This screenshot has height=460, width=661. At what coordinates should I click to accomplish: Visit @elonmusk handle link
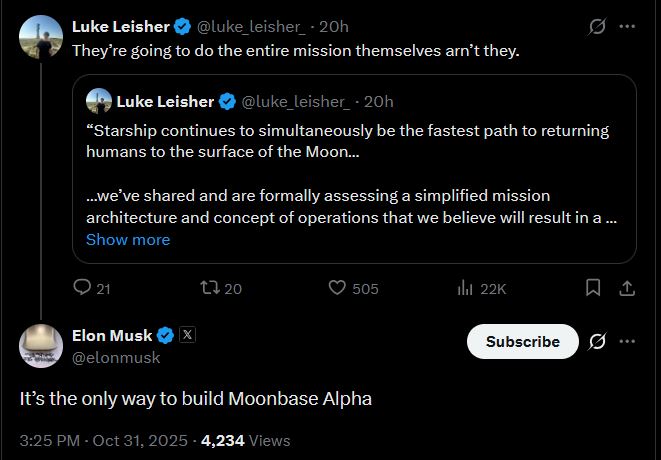pos(116,358)
